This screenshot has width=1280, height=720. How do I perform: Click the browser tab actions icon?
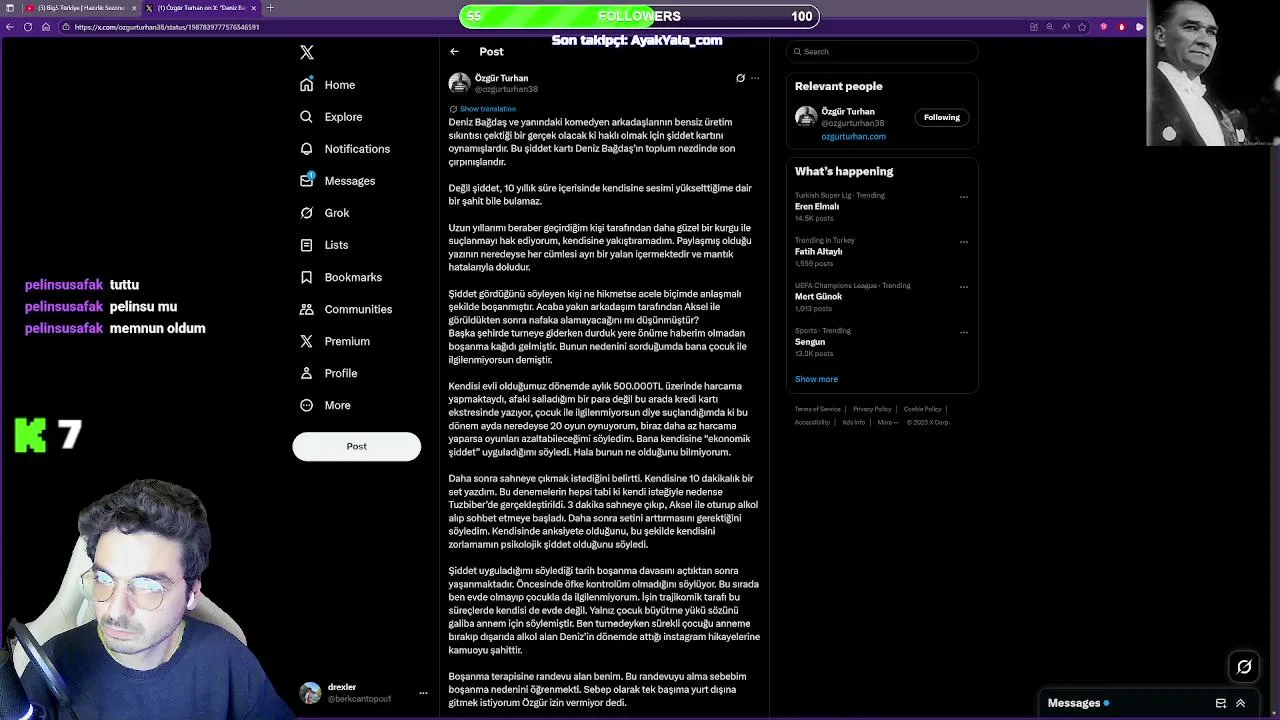coord(9,8)
